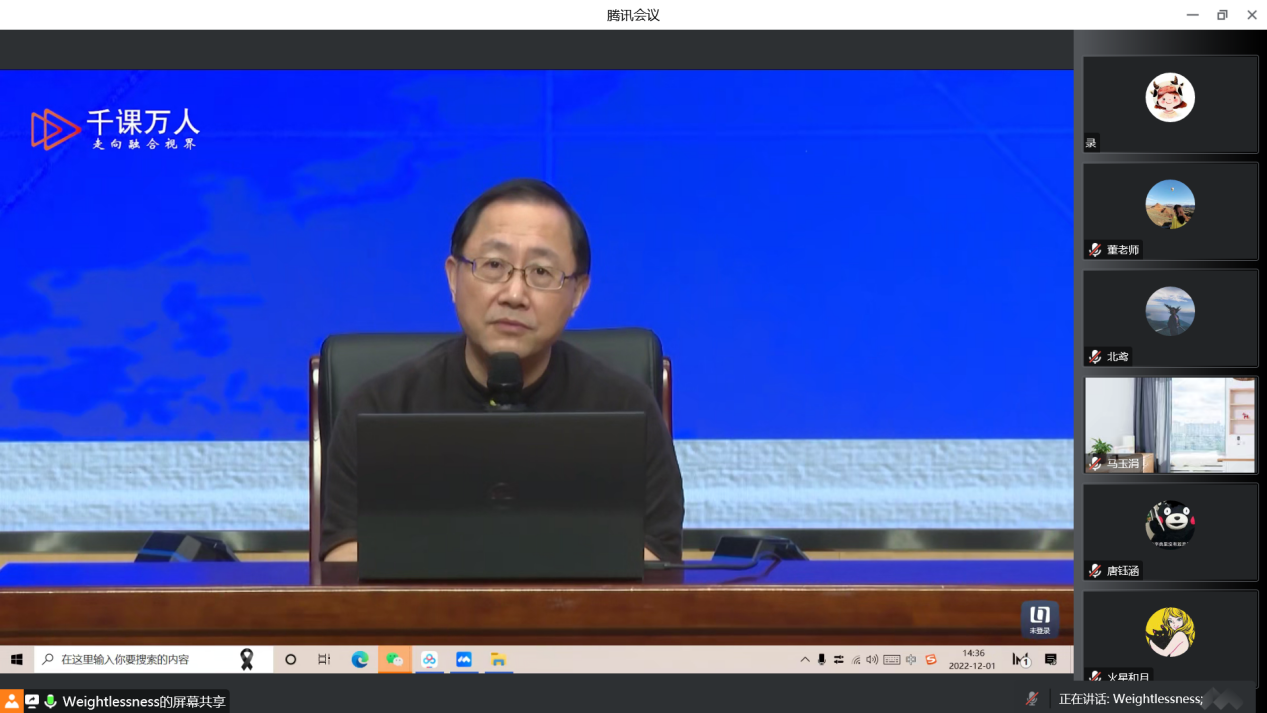The image size is (1267, 713).
Task: Click the green microphone icon beside Weightlessness
Action: click(50, 701)
